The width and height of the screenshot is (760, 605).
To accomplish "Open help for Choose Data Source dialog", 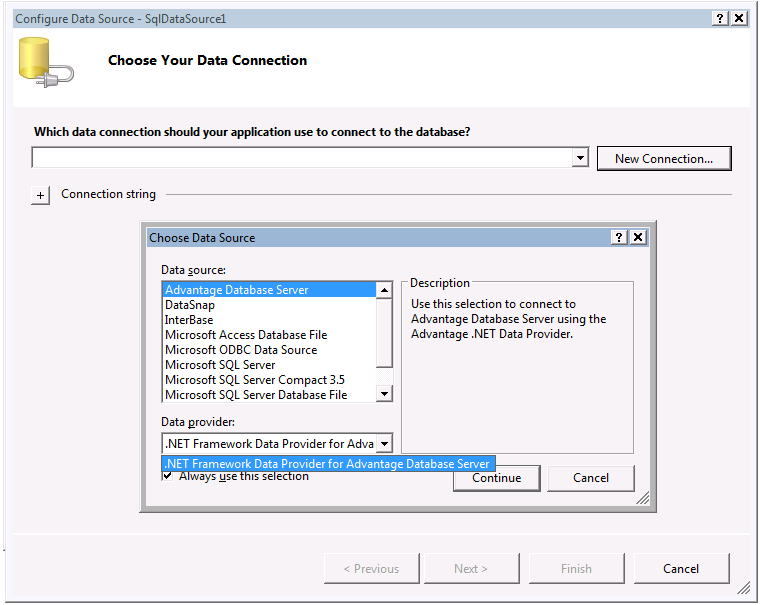I will pyautogui.click(x=618, y=238).
